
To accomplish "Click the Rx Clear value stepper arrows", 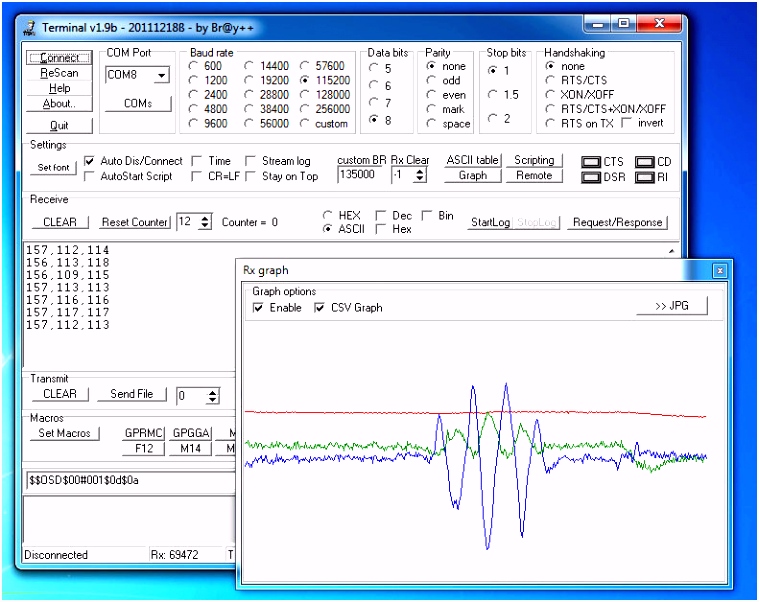I will (x=420, y=175).
